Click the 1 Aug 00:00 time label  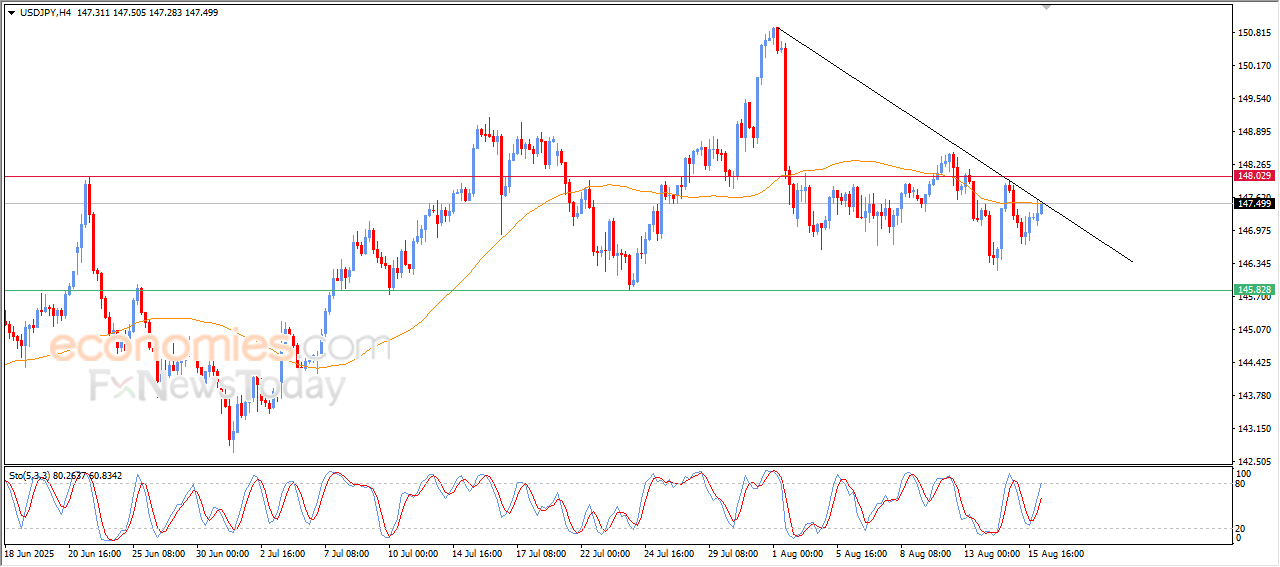click(x=797, y=553)
